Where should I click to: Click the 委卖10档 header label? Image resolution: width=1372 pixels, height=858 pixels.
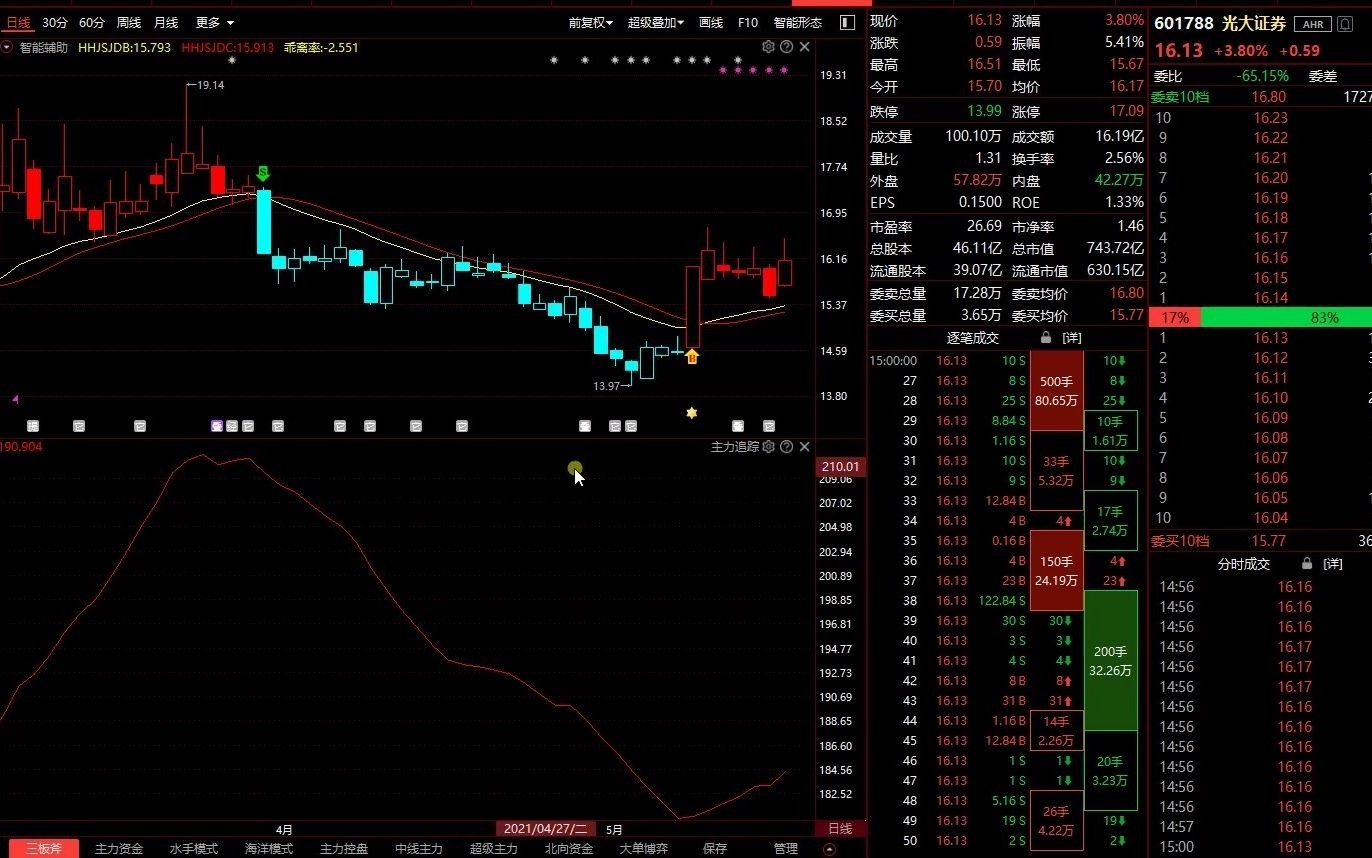[x=1180, y=97]
